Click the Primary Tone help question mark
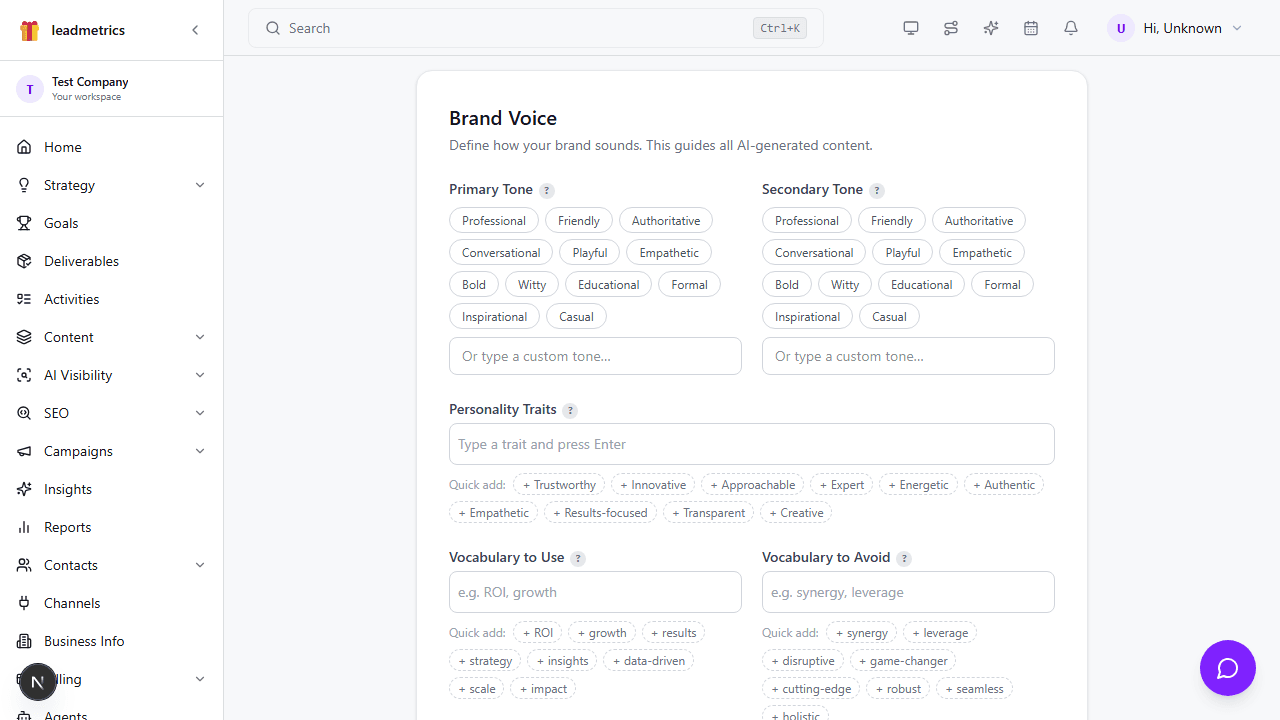 pos(547,190)
